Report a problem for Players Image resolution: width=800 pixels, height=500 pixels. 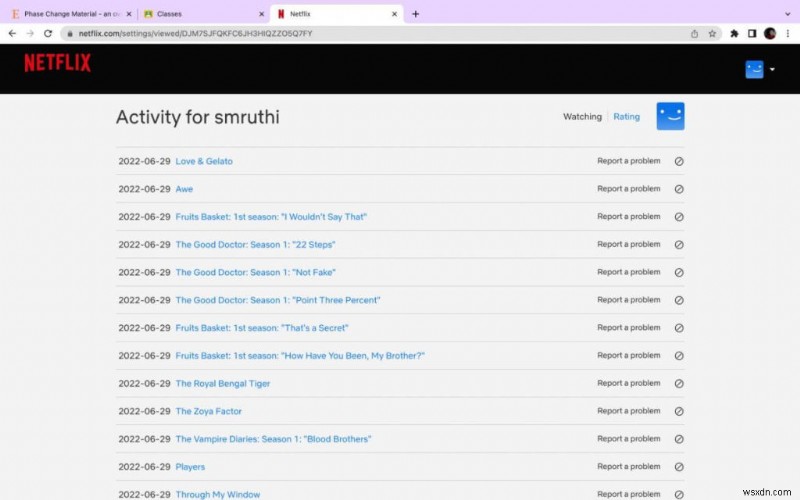click(629, 467)
